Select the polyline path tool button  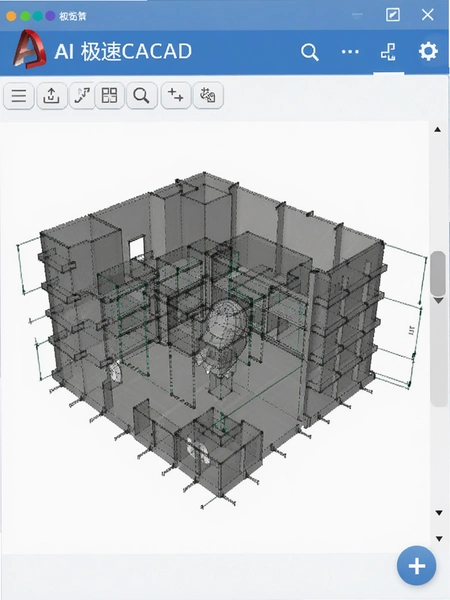[x=82, y=96]
